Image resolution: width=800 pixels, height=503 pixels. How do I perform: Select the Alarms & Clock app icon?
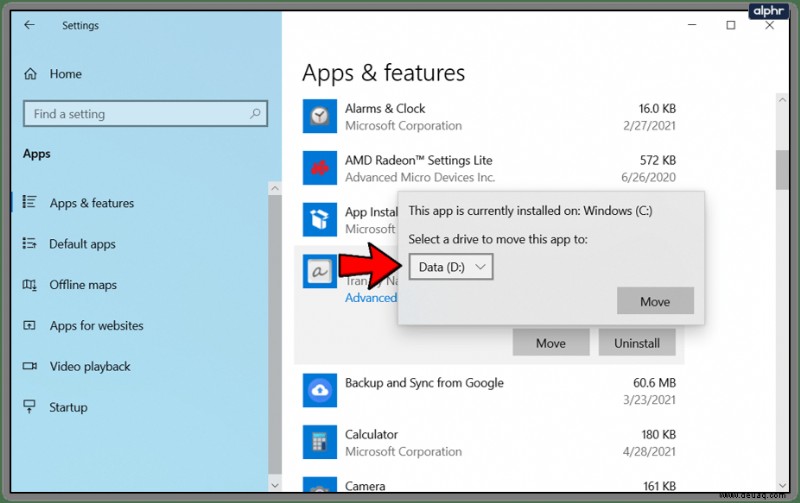(x=319, y=116)
